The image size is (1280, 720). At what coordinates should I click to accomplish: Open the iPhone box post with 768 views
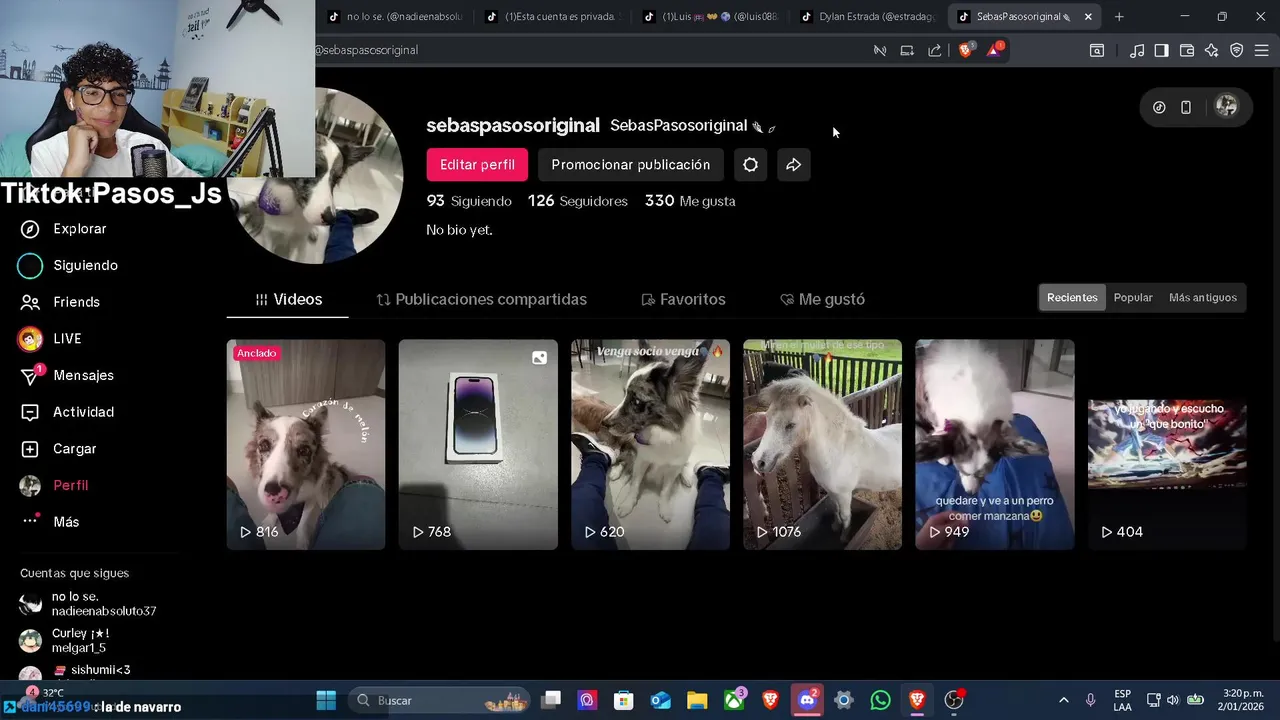[x=478, y=445]
